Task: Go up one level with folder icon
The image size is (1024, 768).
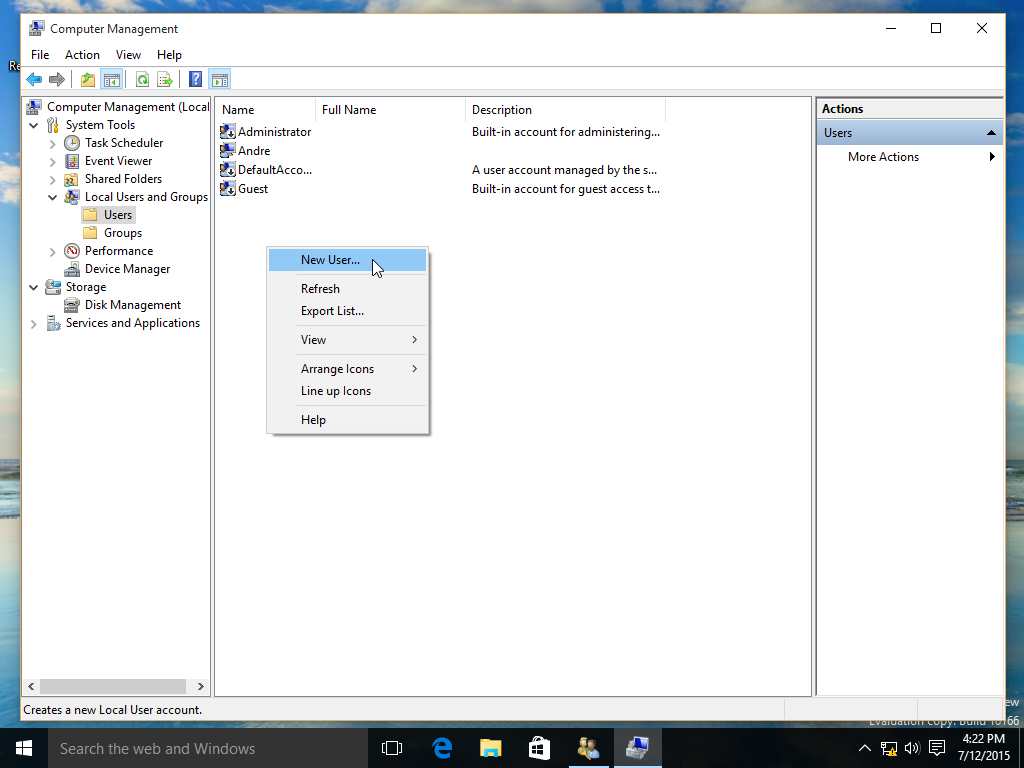Action: 88,80
